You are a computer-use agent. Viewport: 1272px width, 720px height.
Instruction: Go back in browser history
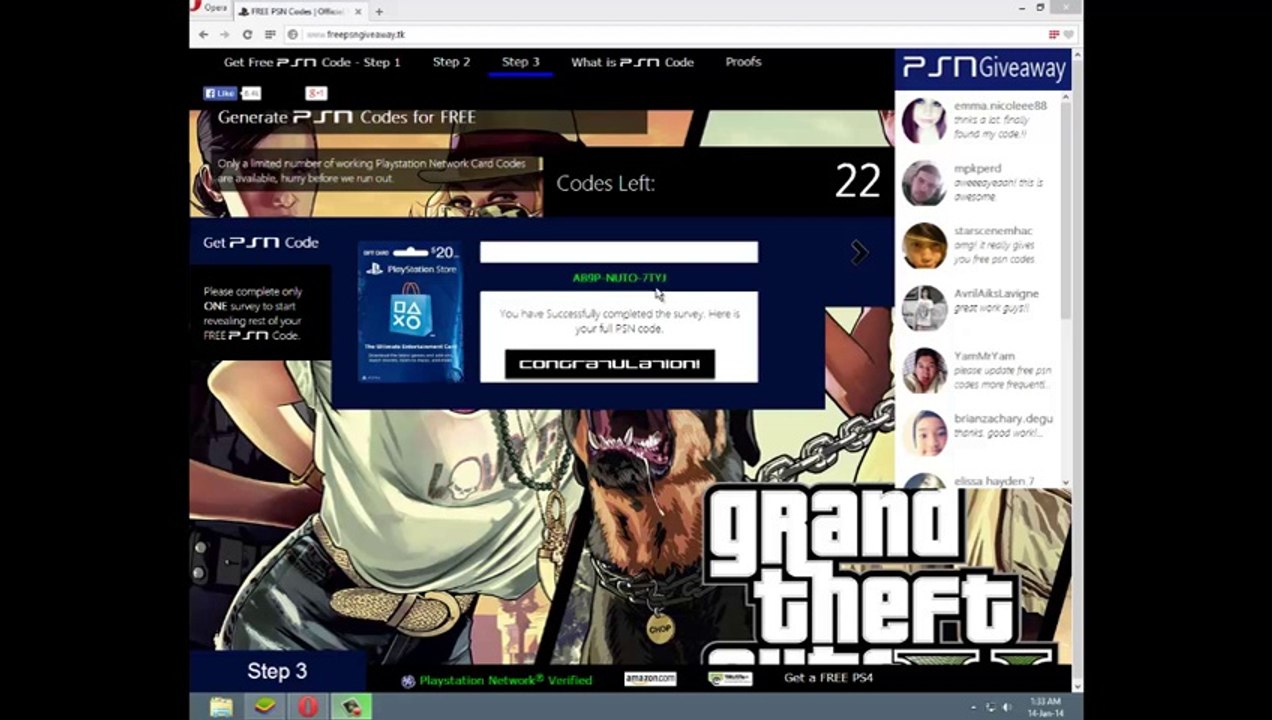click(204, 34)
